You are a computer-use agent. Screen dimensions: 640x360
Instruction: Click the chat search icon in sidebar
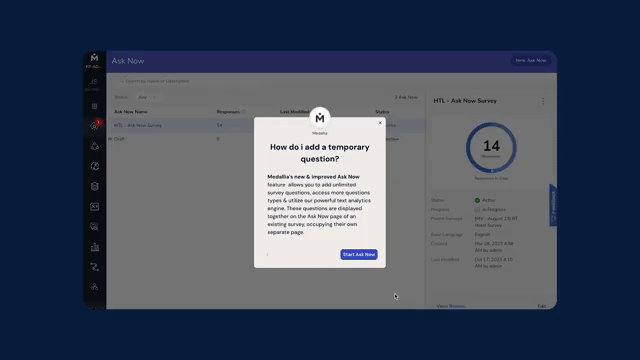[94, 227]
